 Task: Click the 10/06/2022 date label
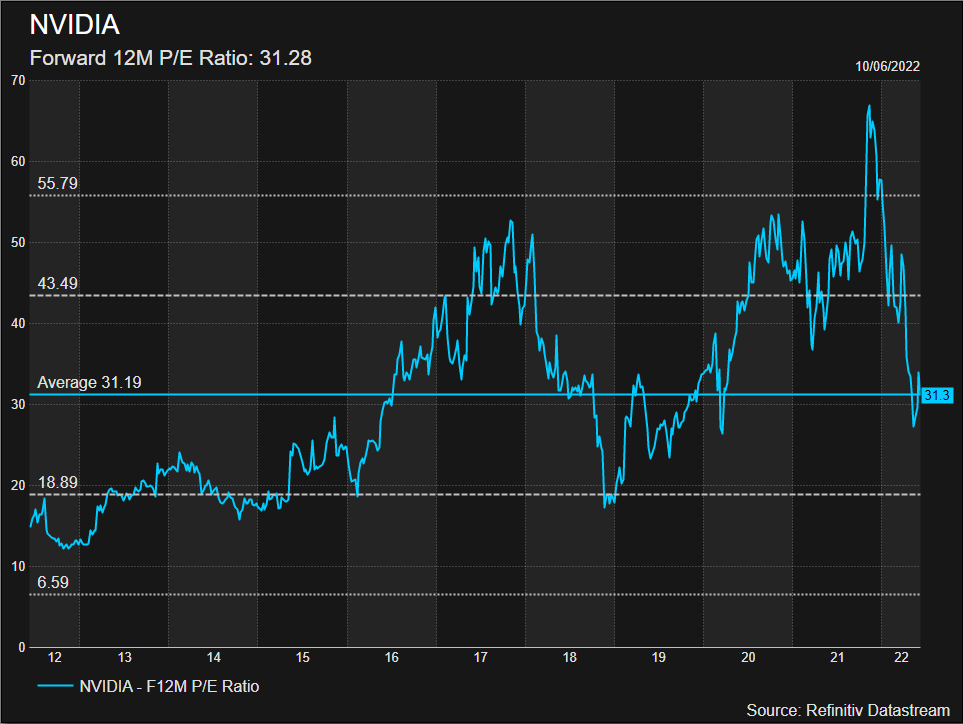887,66
